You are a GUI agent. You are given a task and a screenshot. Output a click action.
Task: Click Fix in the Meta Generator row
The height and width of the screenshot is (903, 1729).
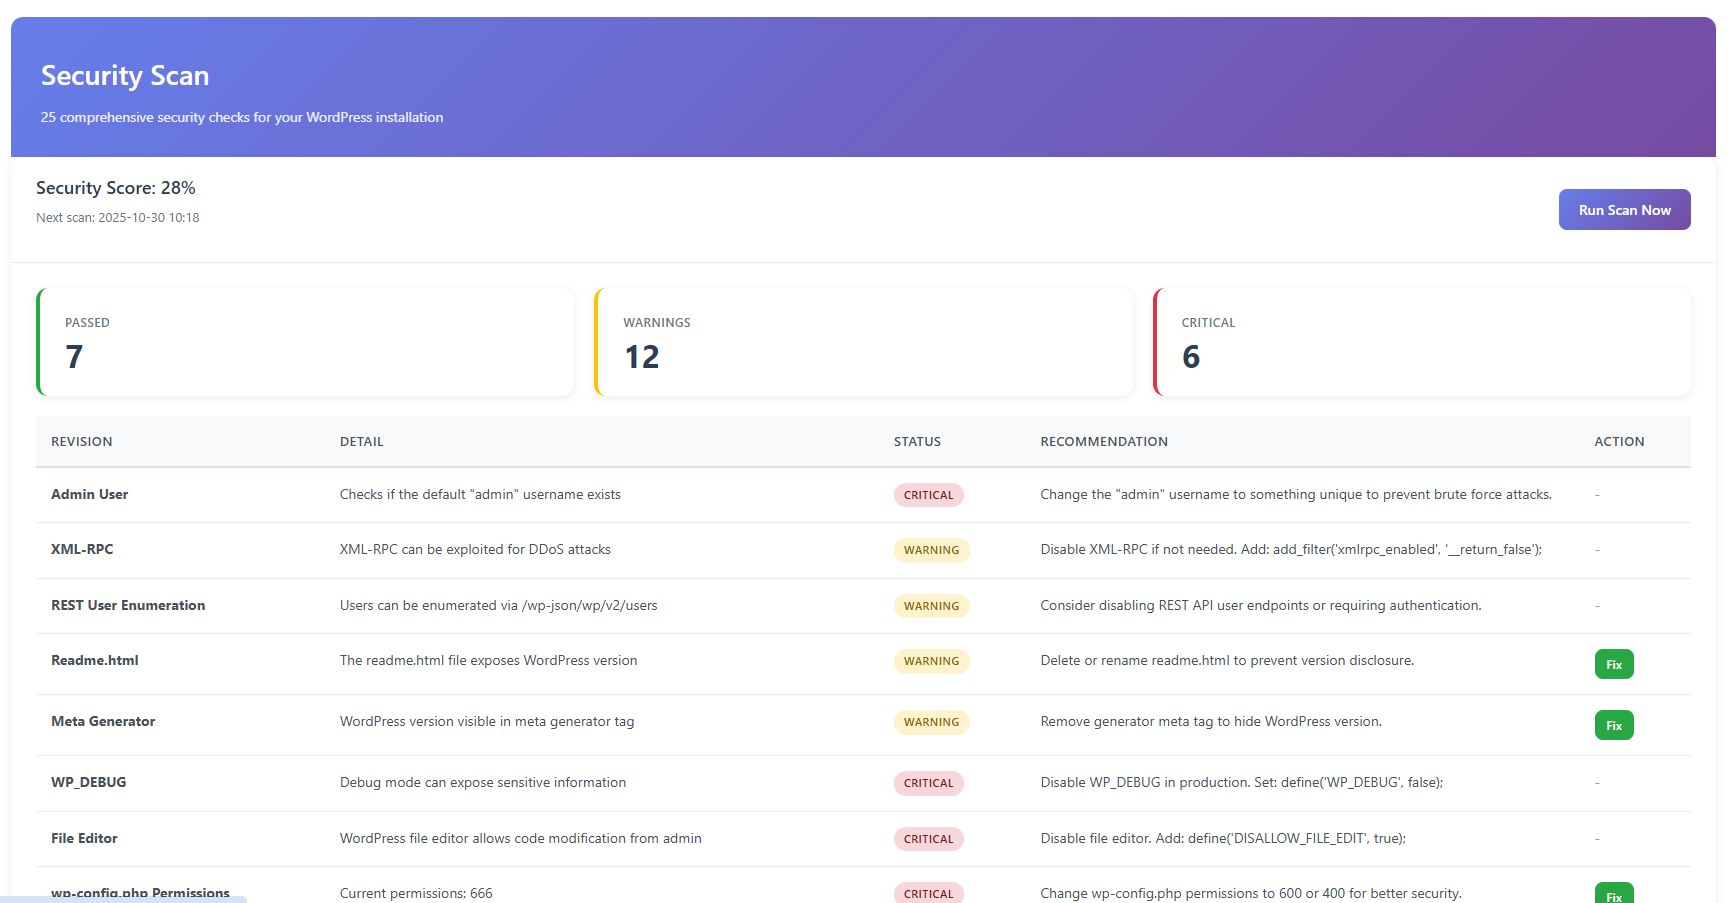[1614, 725]
